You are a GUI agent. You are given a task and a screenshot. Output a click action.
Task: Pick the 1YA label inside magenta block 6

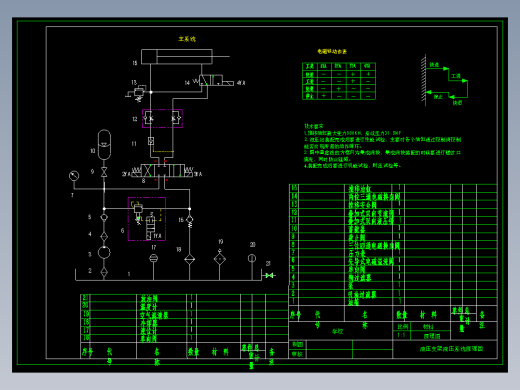pos(157,236)
